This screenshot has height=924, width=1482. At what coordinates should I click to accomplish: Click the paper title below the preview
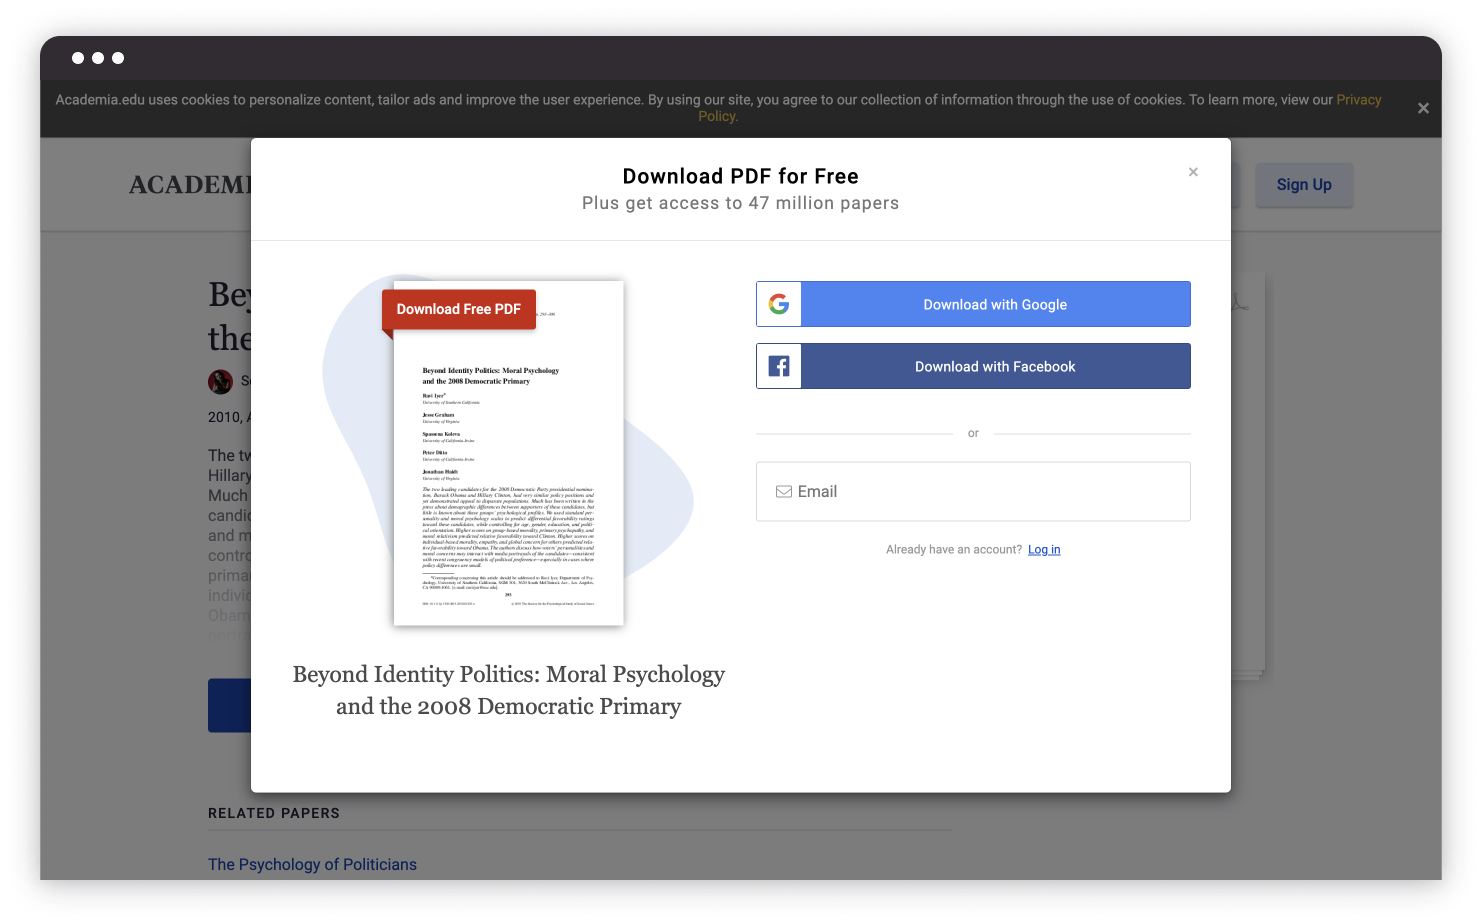point(509,690)
